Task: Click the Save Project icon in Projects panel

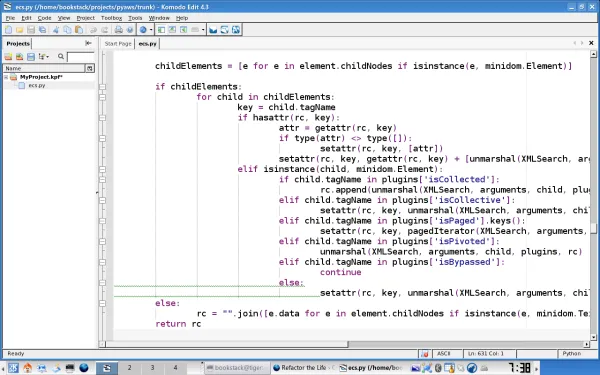Action: click(31, 57)
